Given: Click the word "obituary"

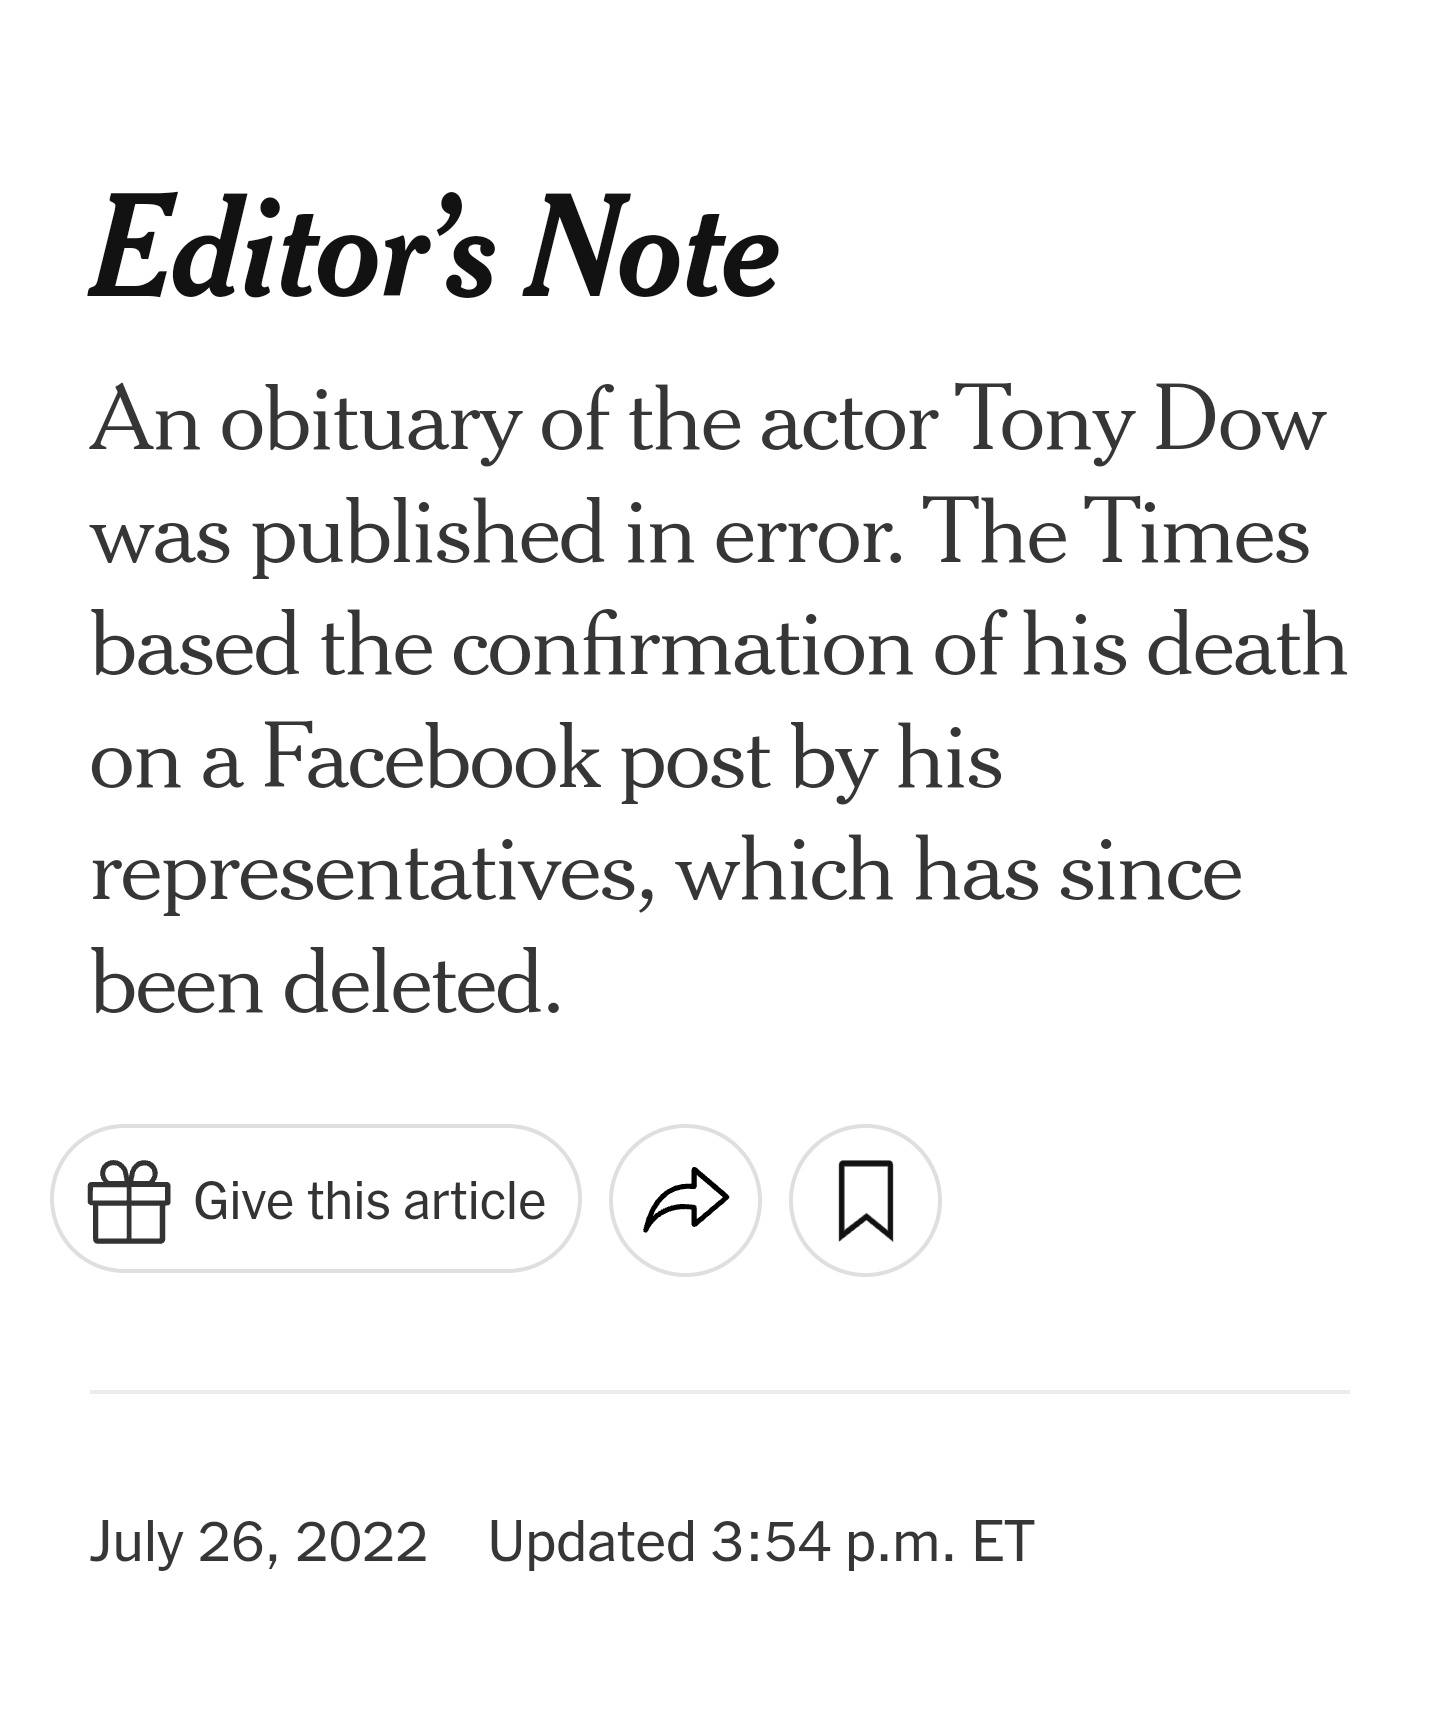Looking at the screenshot, I should [x=370, y=422].
